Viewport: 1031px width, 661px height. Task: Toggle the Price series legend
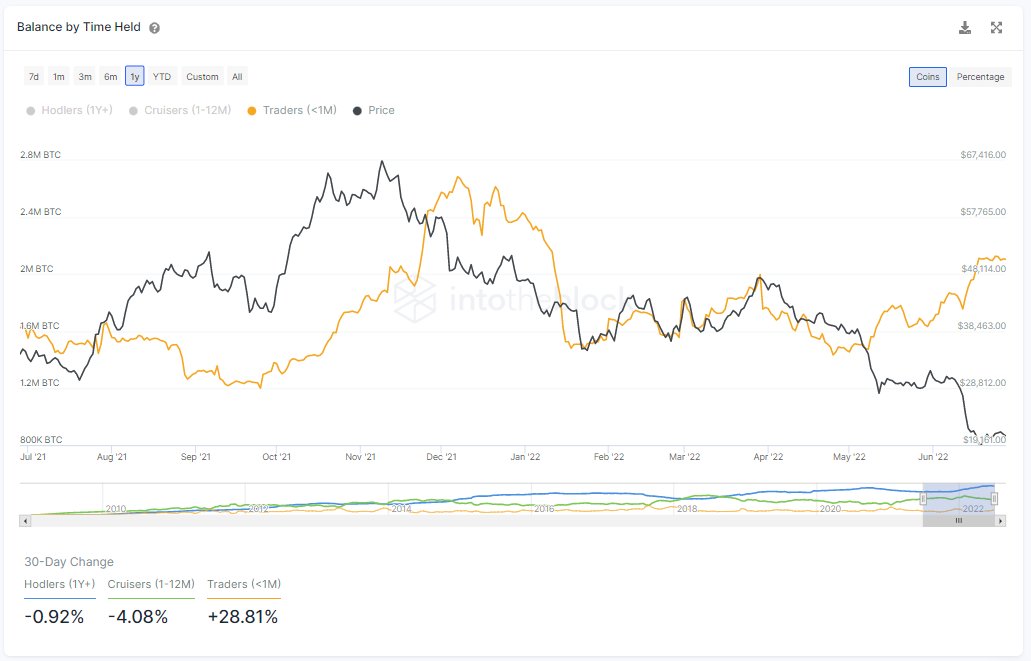click(374, 110)
